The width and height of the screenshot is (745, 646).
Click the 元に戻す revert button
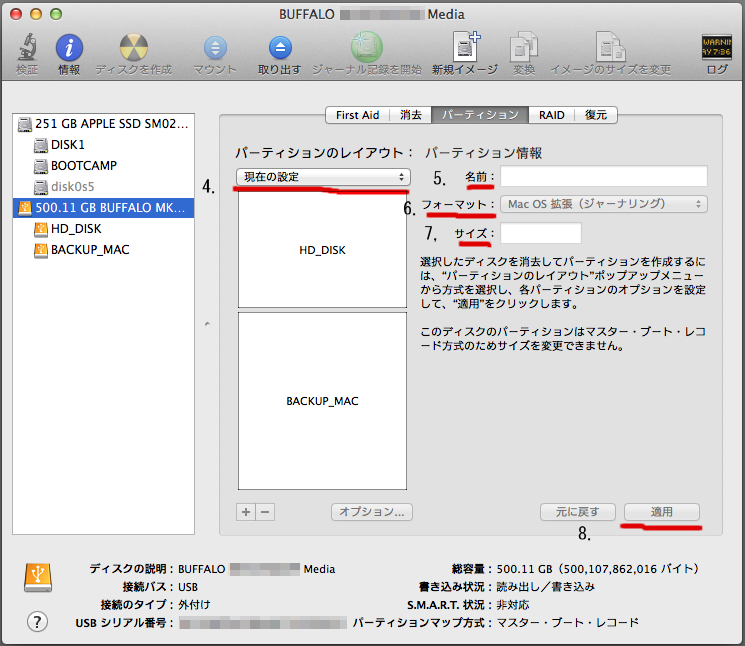click(578, 512)
